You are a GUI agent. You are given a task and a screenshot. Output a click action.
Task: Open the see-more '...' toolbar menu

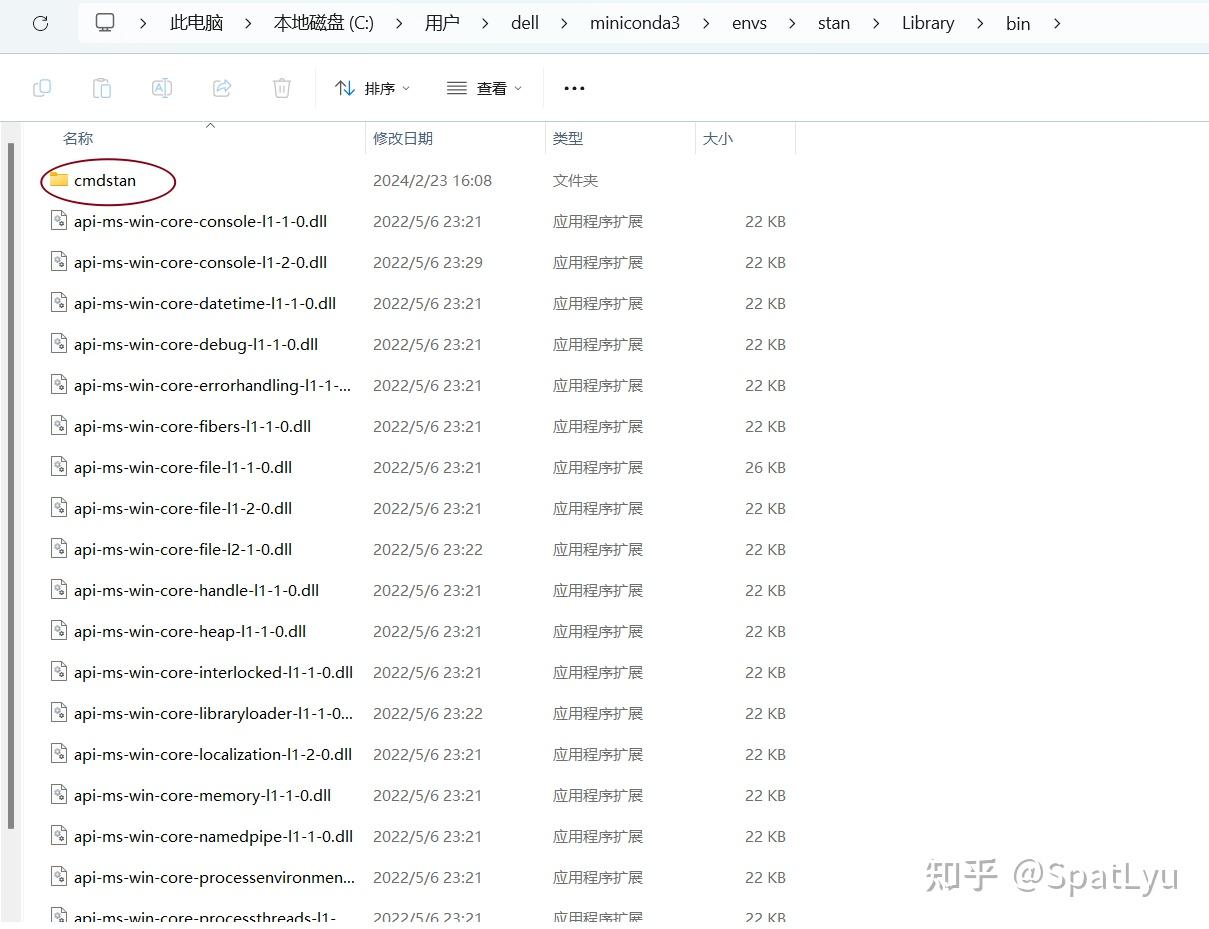(573, 88)
